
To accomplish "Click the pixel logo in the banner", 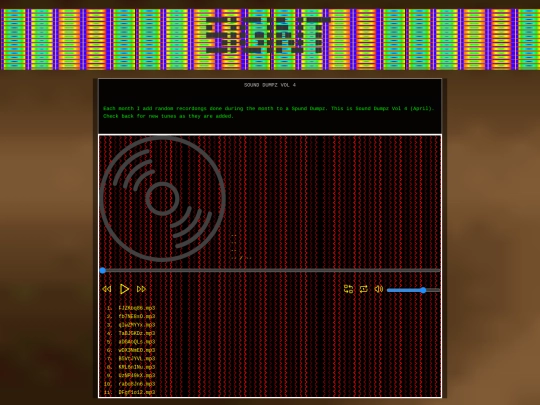I will point(268,35).
